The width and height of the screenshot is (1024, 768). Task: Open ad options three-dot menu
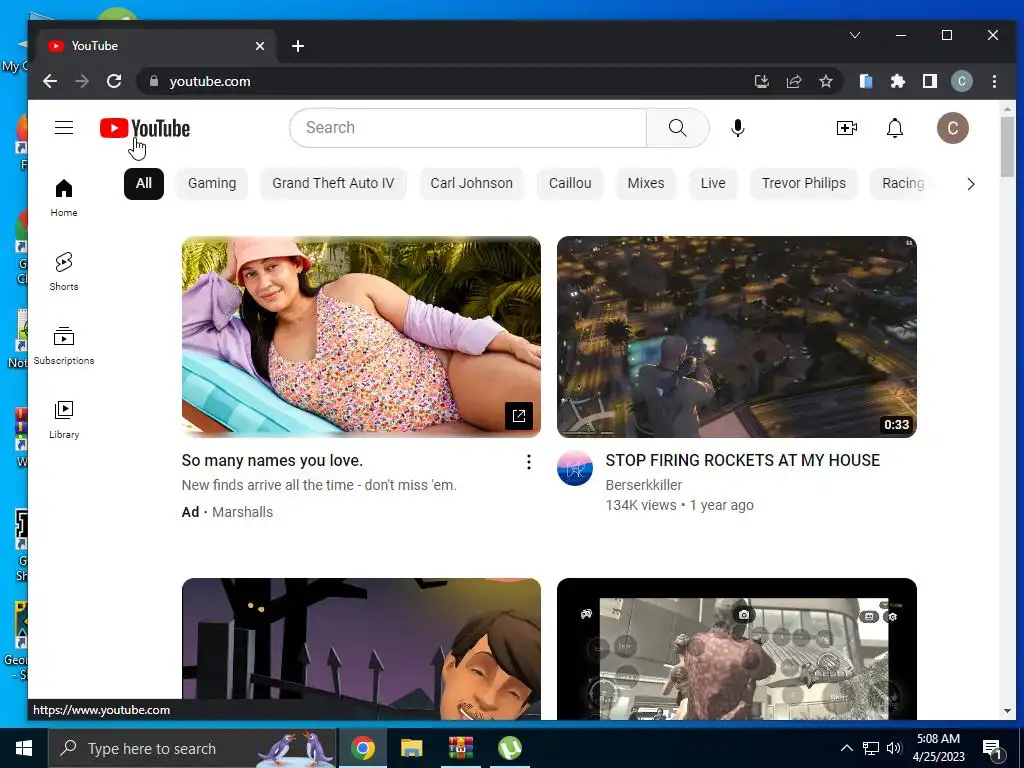[x=528, y=462]
